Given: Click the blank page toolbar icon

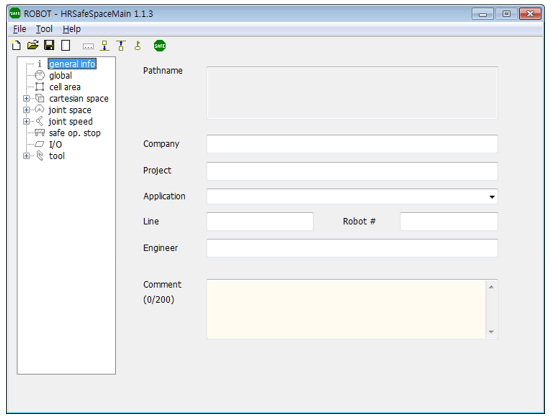Looking at the screenshot, I should tap(65, 45).
